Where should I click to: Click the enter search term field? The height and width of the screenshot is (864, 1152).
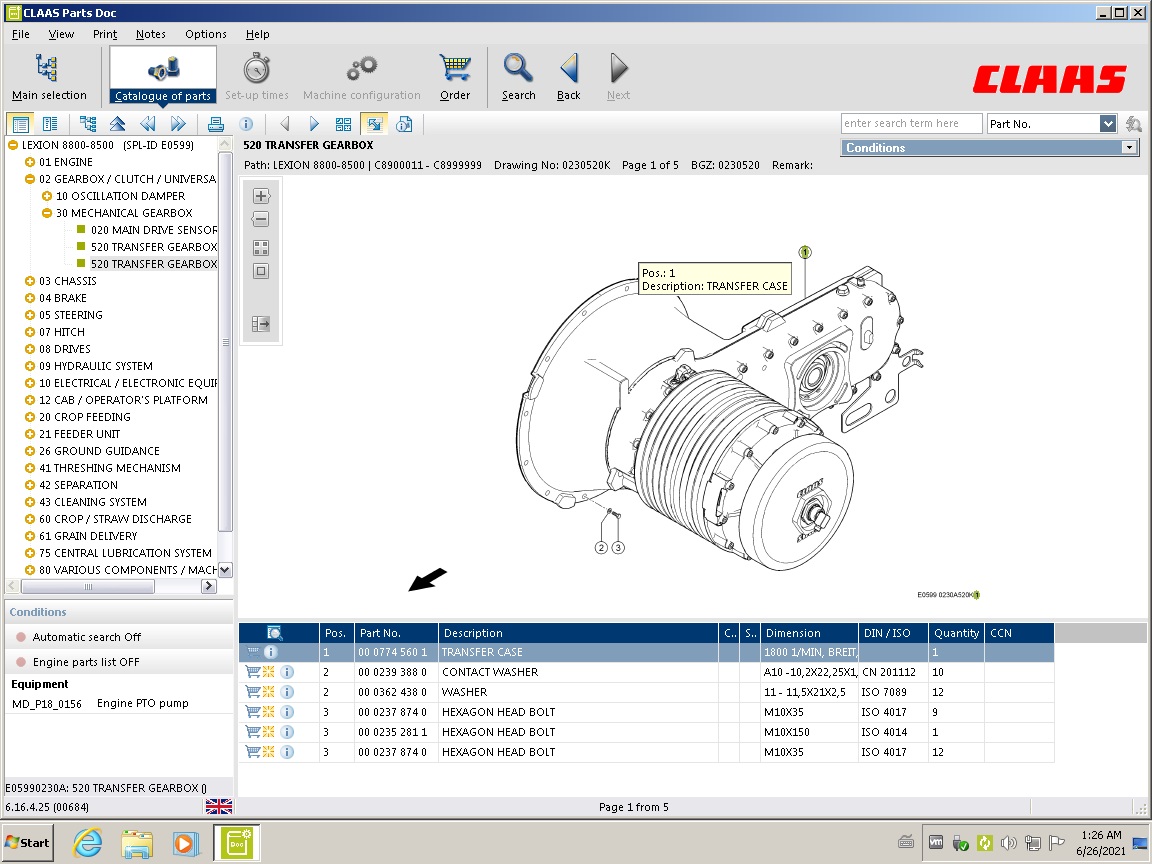point(911,123)
